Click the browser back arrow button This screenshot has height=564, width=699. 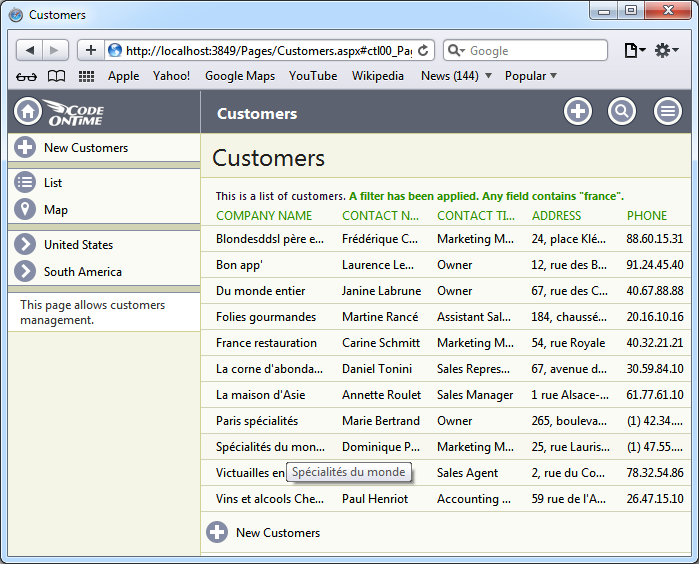click(30, 50)
